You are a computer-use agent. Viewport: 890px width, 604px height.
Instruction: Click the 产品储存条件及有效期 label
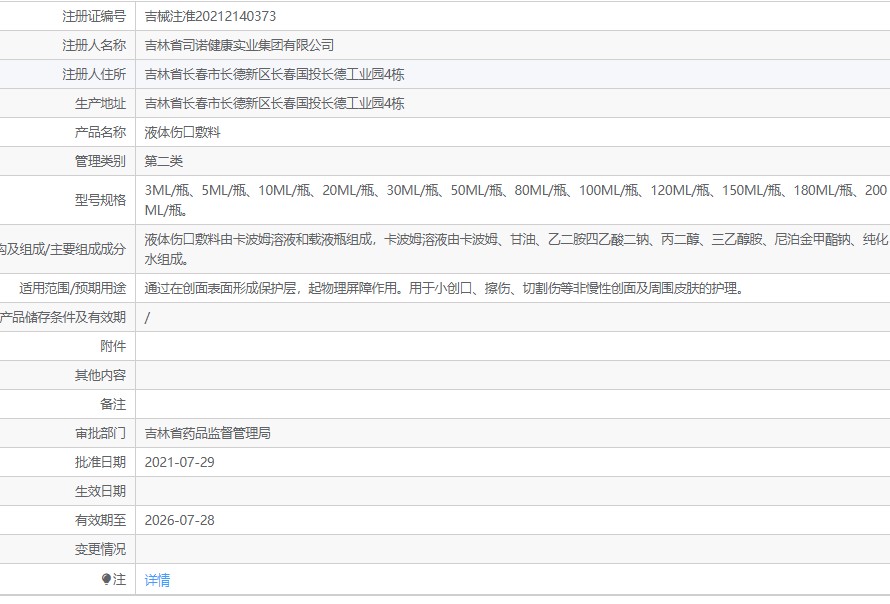63,317
